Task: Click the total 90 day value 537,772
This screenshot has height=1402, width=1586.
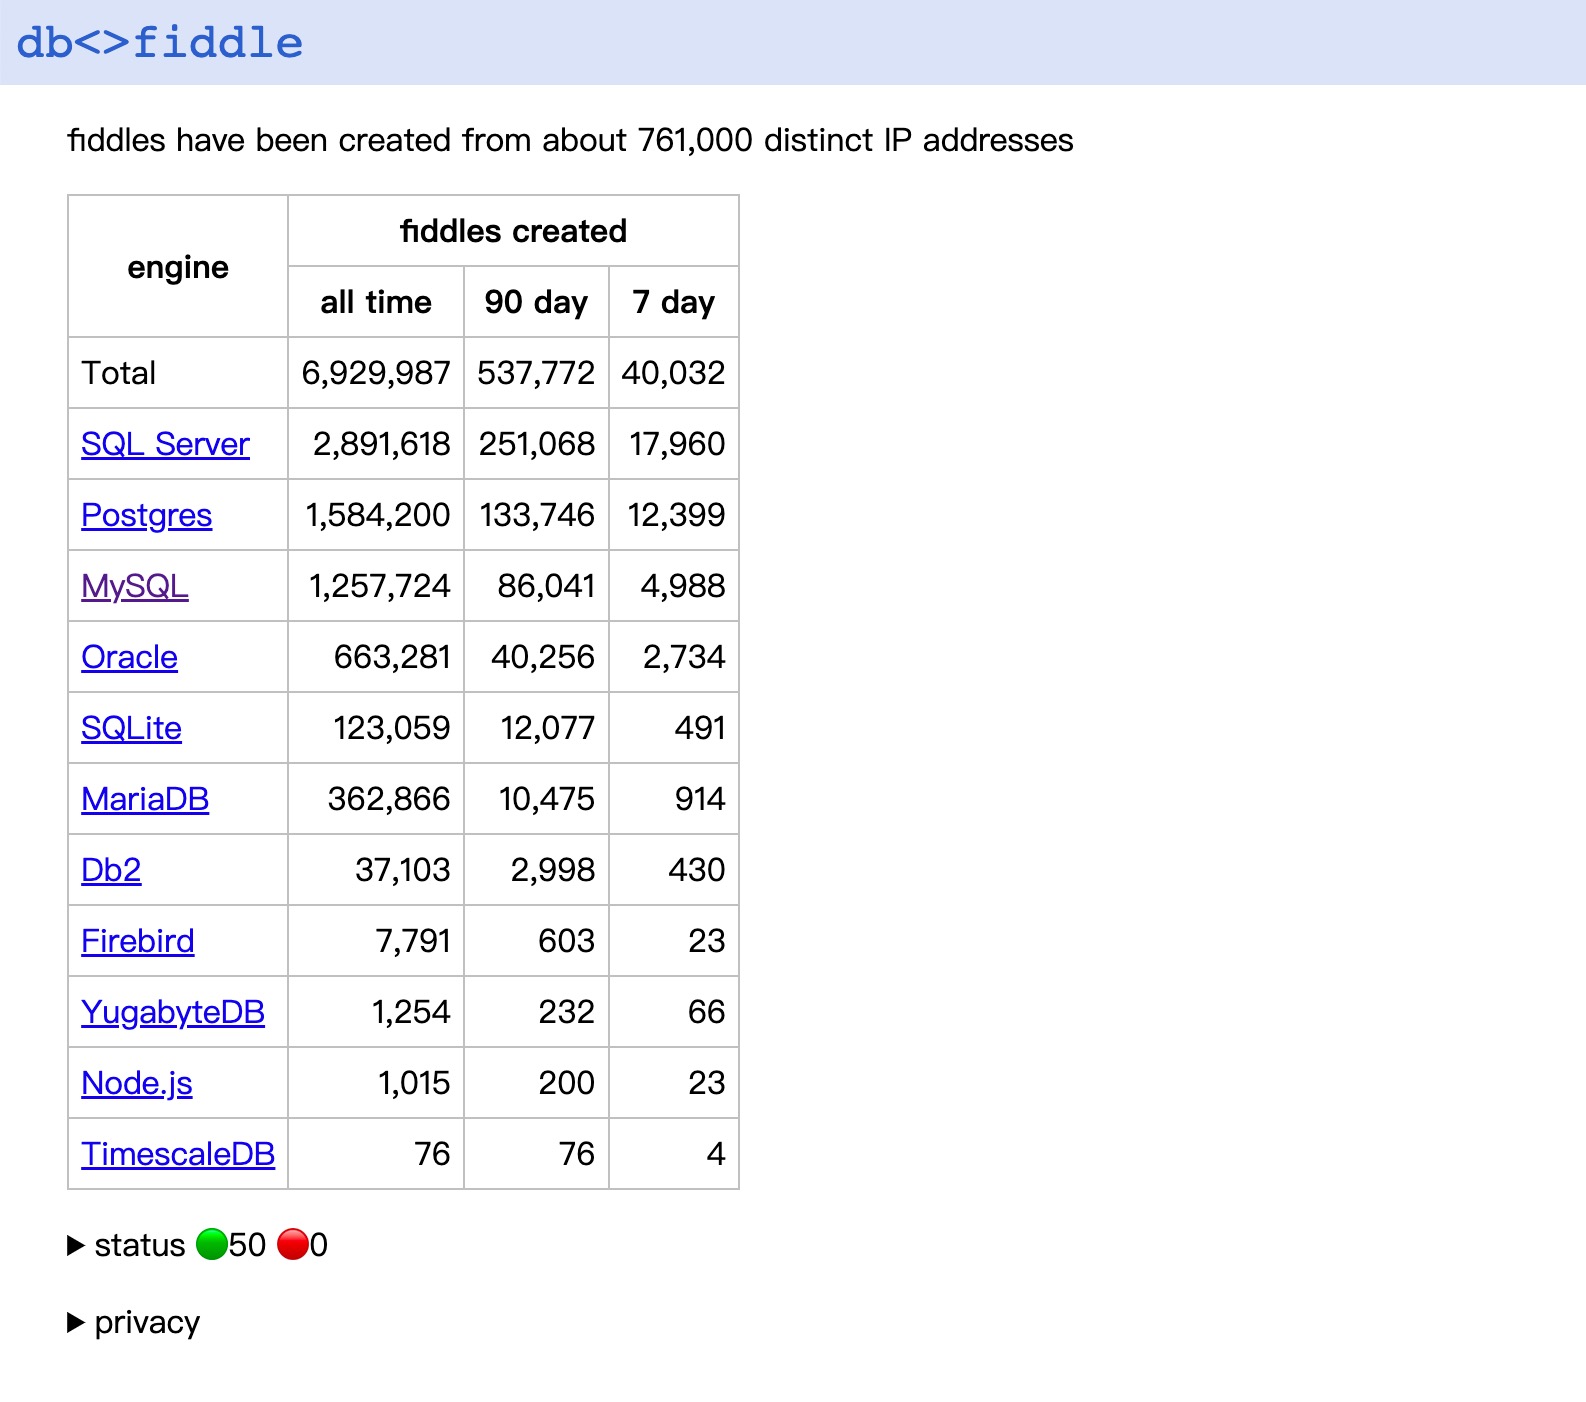Action: tap(536, 373)
